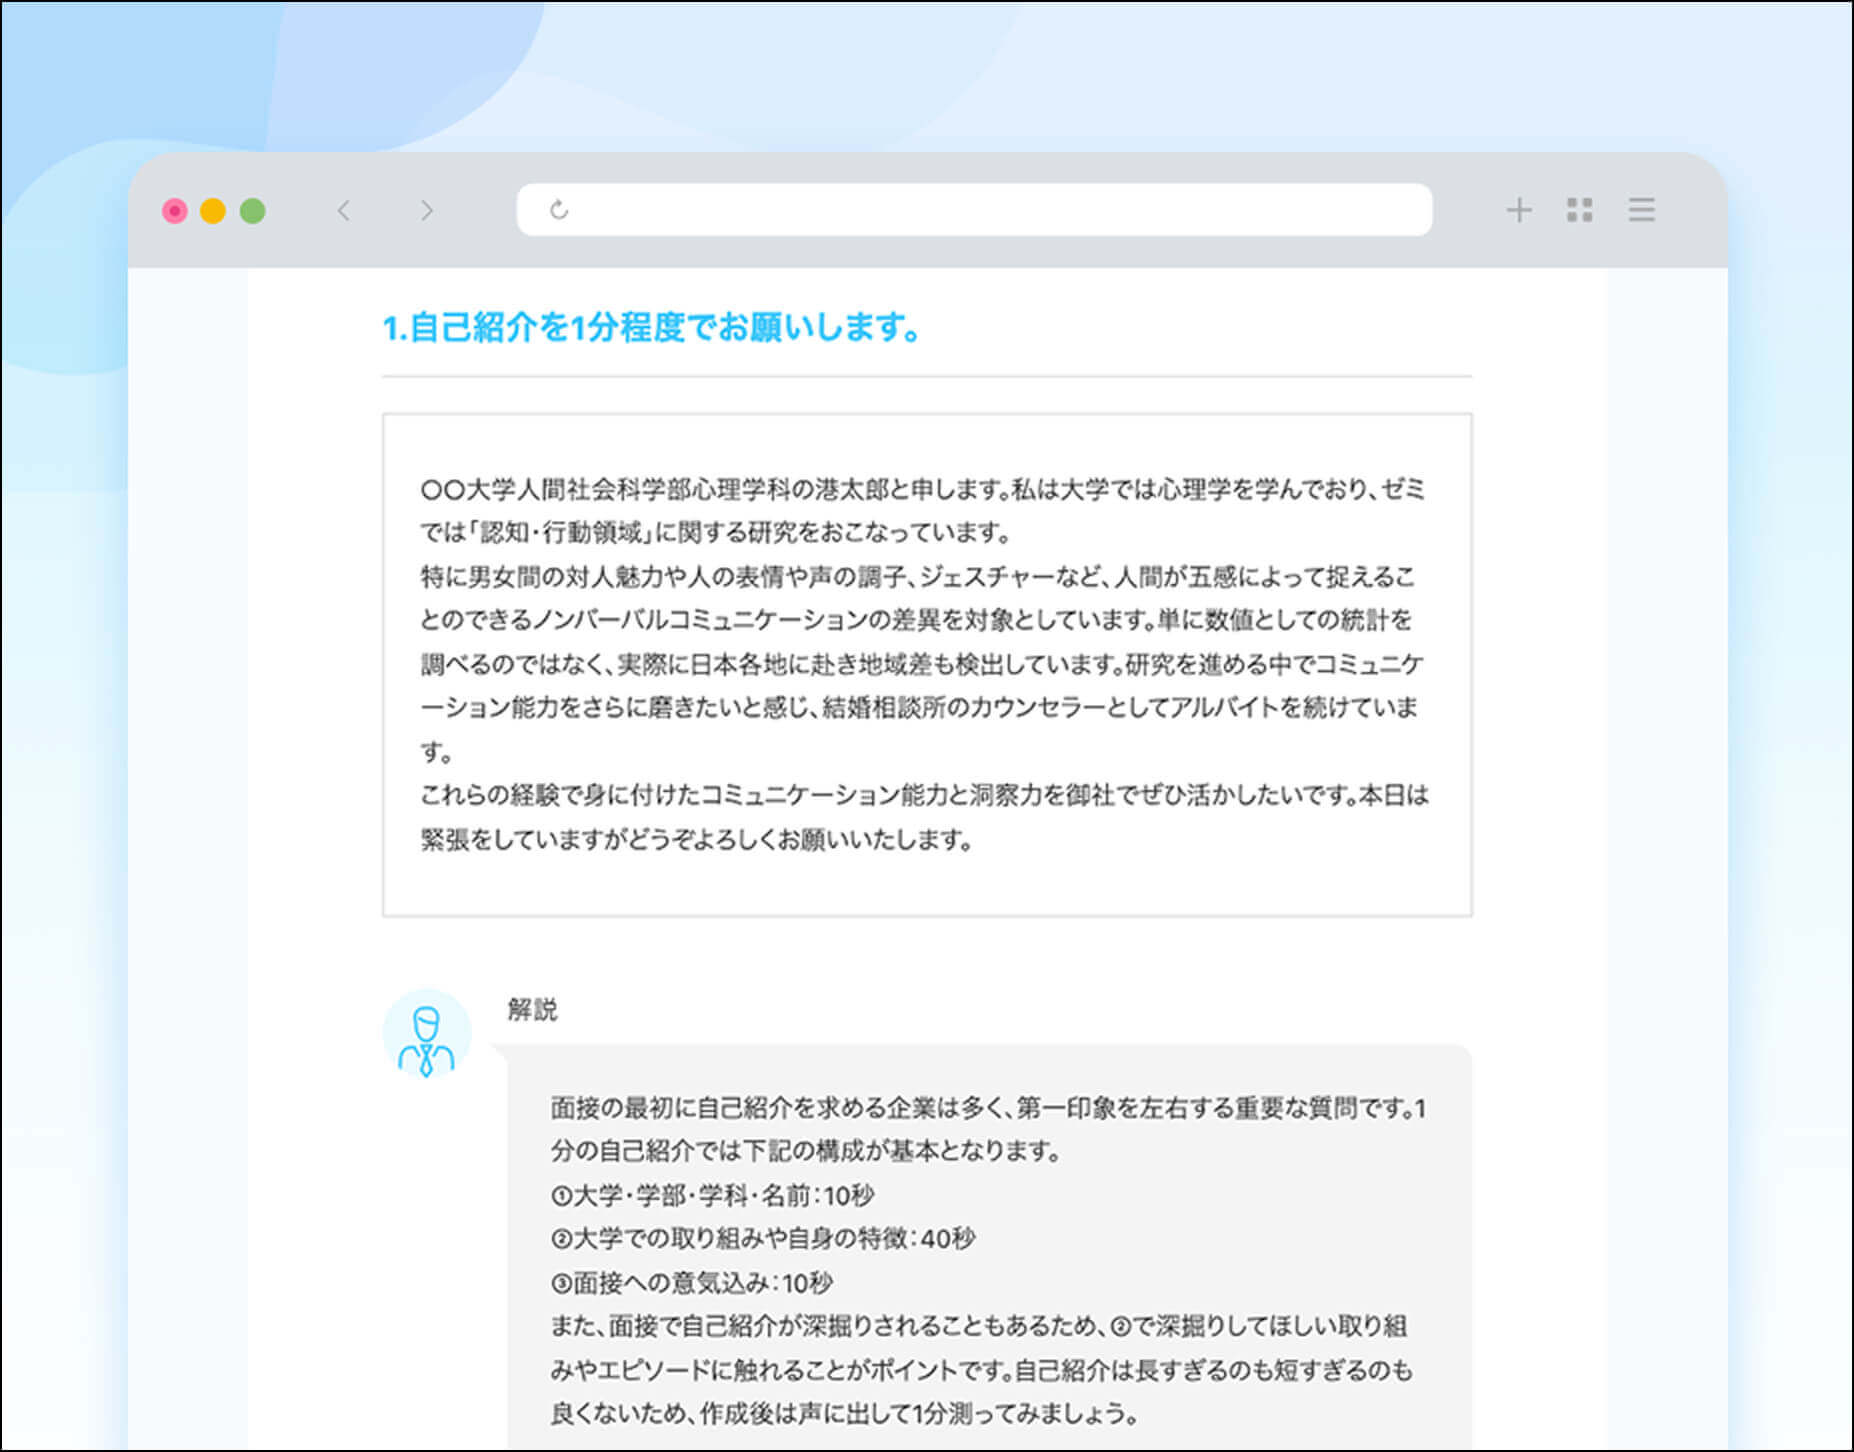Open the hamburger menu in the browser toolbar
Viewport: 1854px width, 1452px height.
1641,210
